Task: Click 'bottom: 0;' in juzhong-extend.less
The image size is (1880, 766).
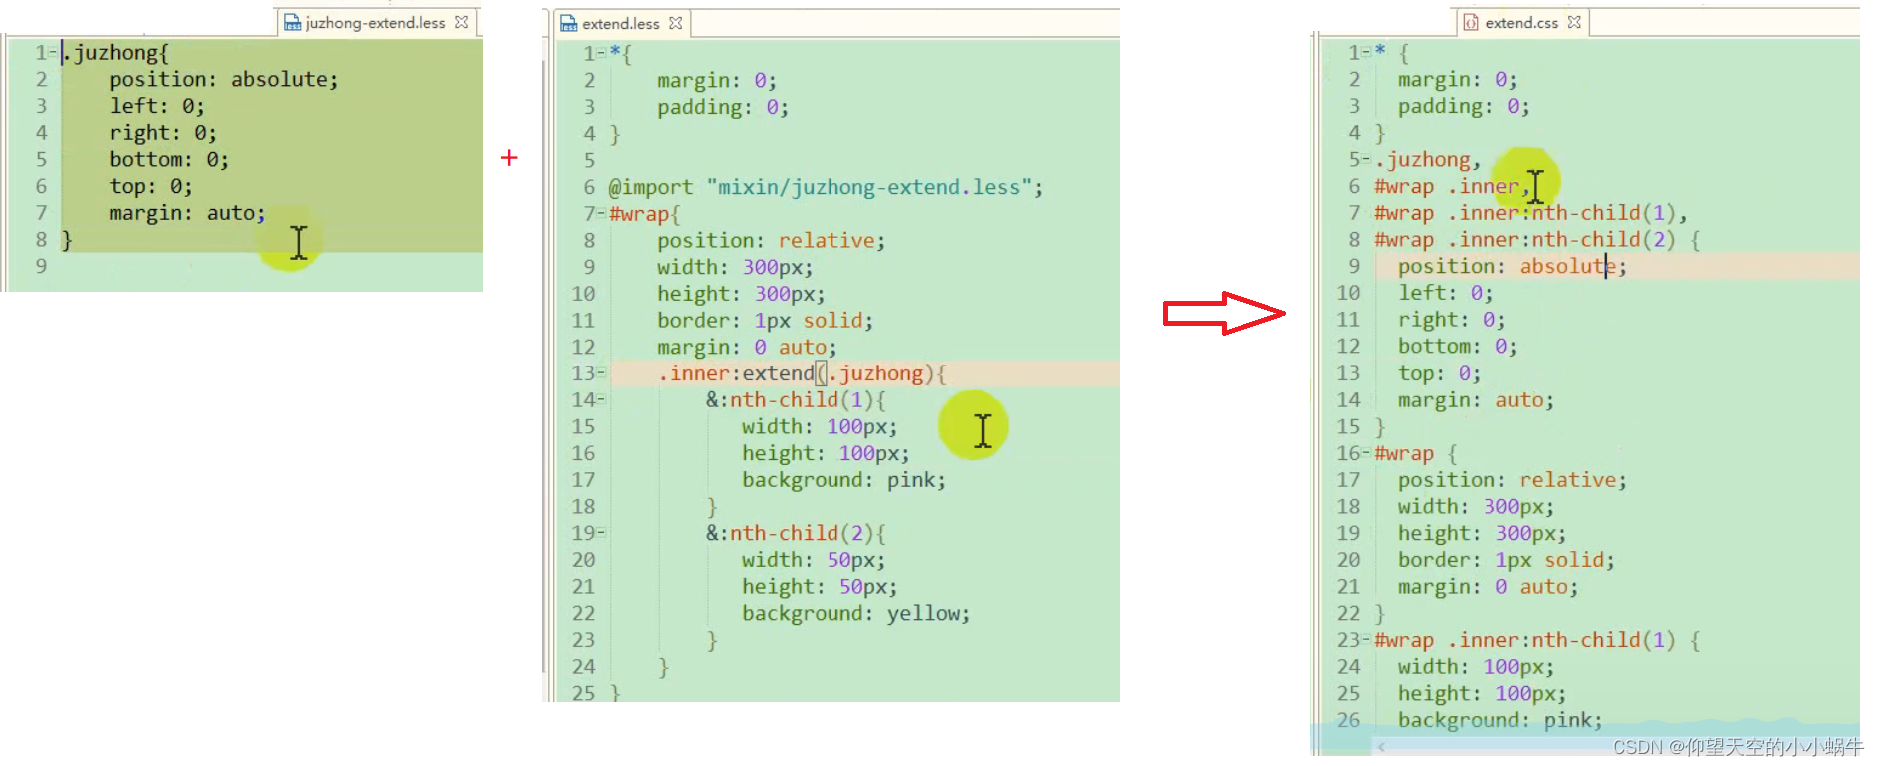Action: (169, 159)
